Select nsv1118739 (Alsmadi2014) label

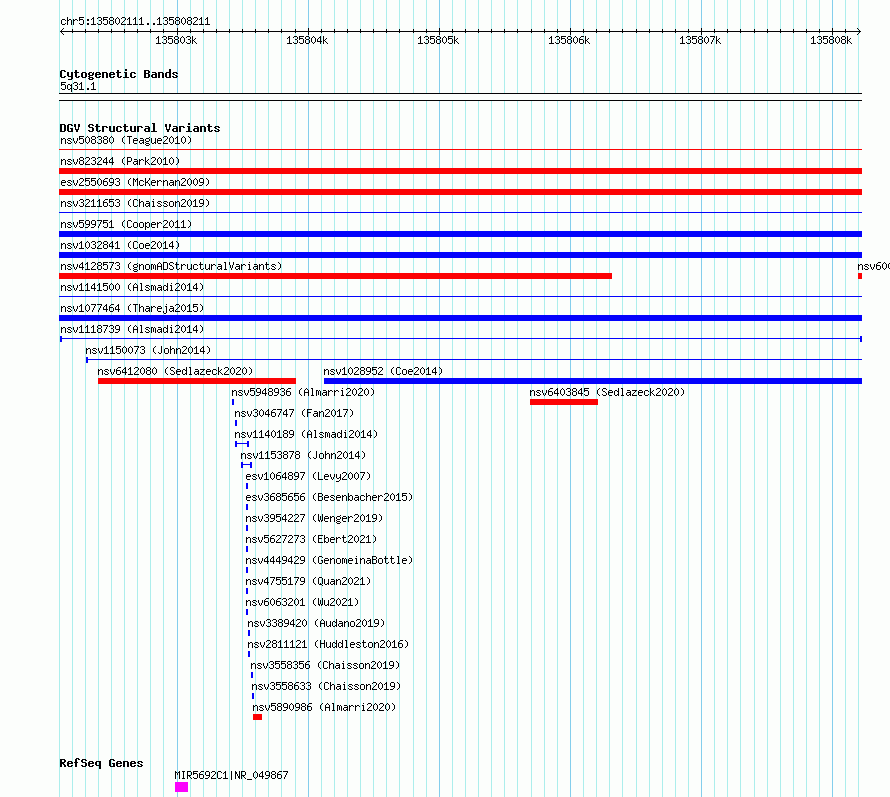[132, 329]
